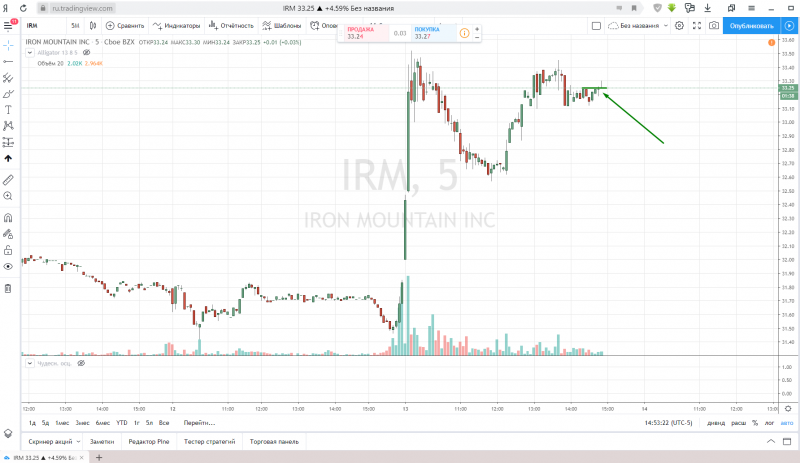
Task: Click the Опубликовать publish button
Action: click(752, 26)
